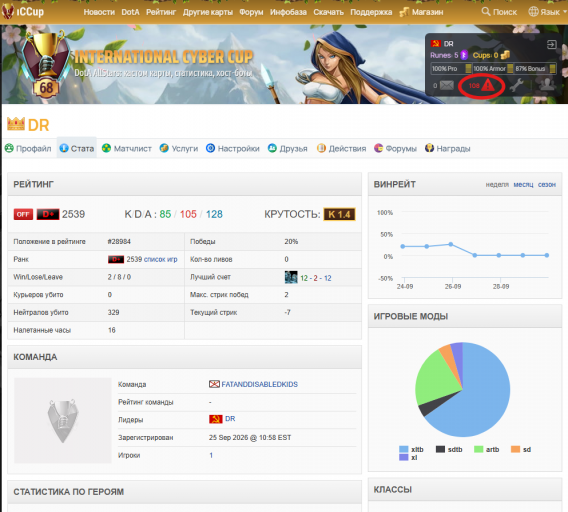Image resolution: width=568 pixels, height=512 pixels.
Task: Open the iCCup home logo
Action: (x=22, y=12)
